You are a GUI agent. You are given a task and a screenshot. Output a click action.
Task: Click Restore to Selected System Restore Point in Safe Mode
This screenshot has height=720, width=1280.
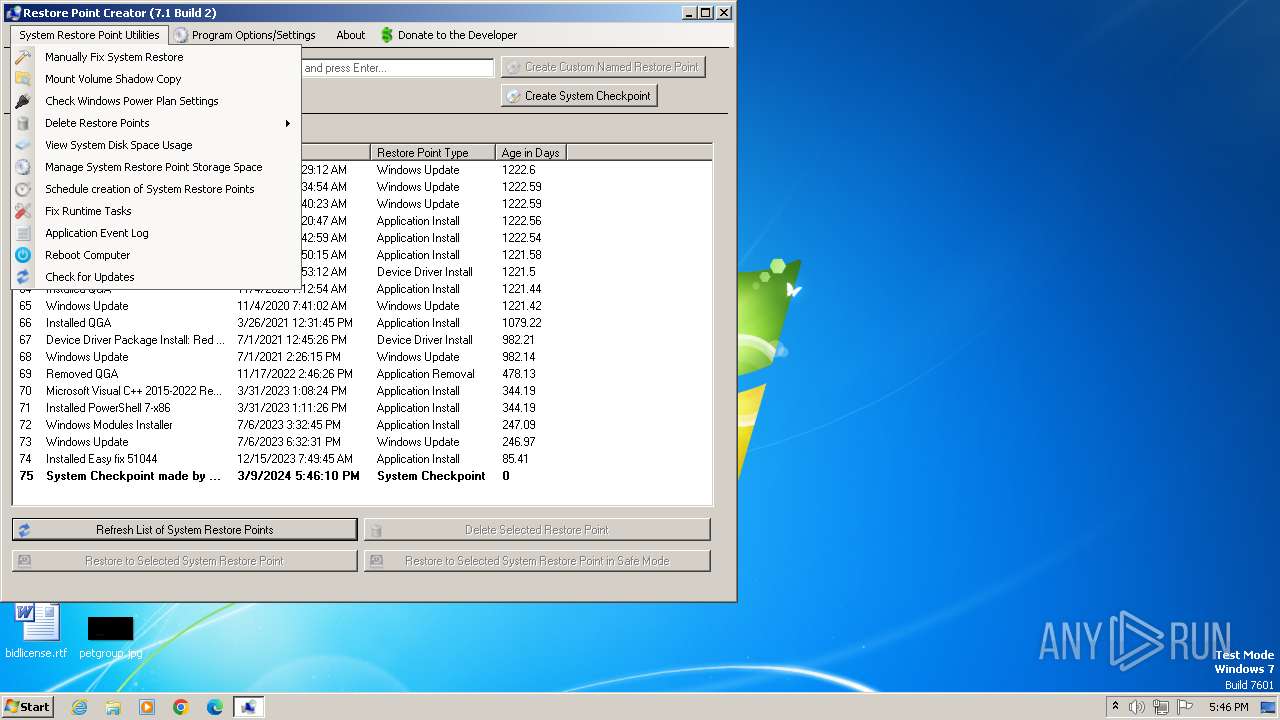click(537, 561)
